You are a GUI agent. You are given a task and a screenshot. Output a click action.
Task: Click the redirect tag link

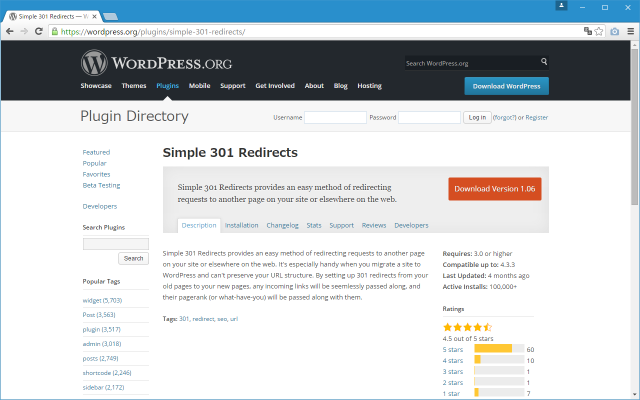(x=203, y=319)
